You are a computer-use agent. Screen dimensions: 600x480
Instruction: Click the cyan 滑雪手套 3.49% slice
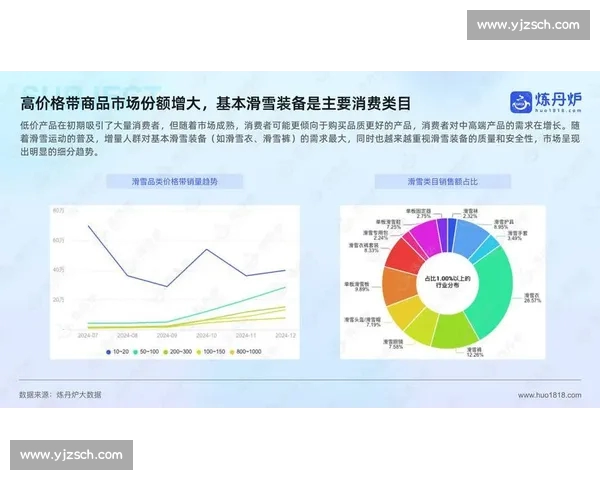click(485, 248)
